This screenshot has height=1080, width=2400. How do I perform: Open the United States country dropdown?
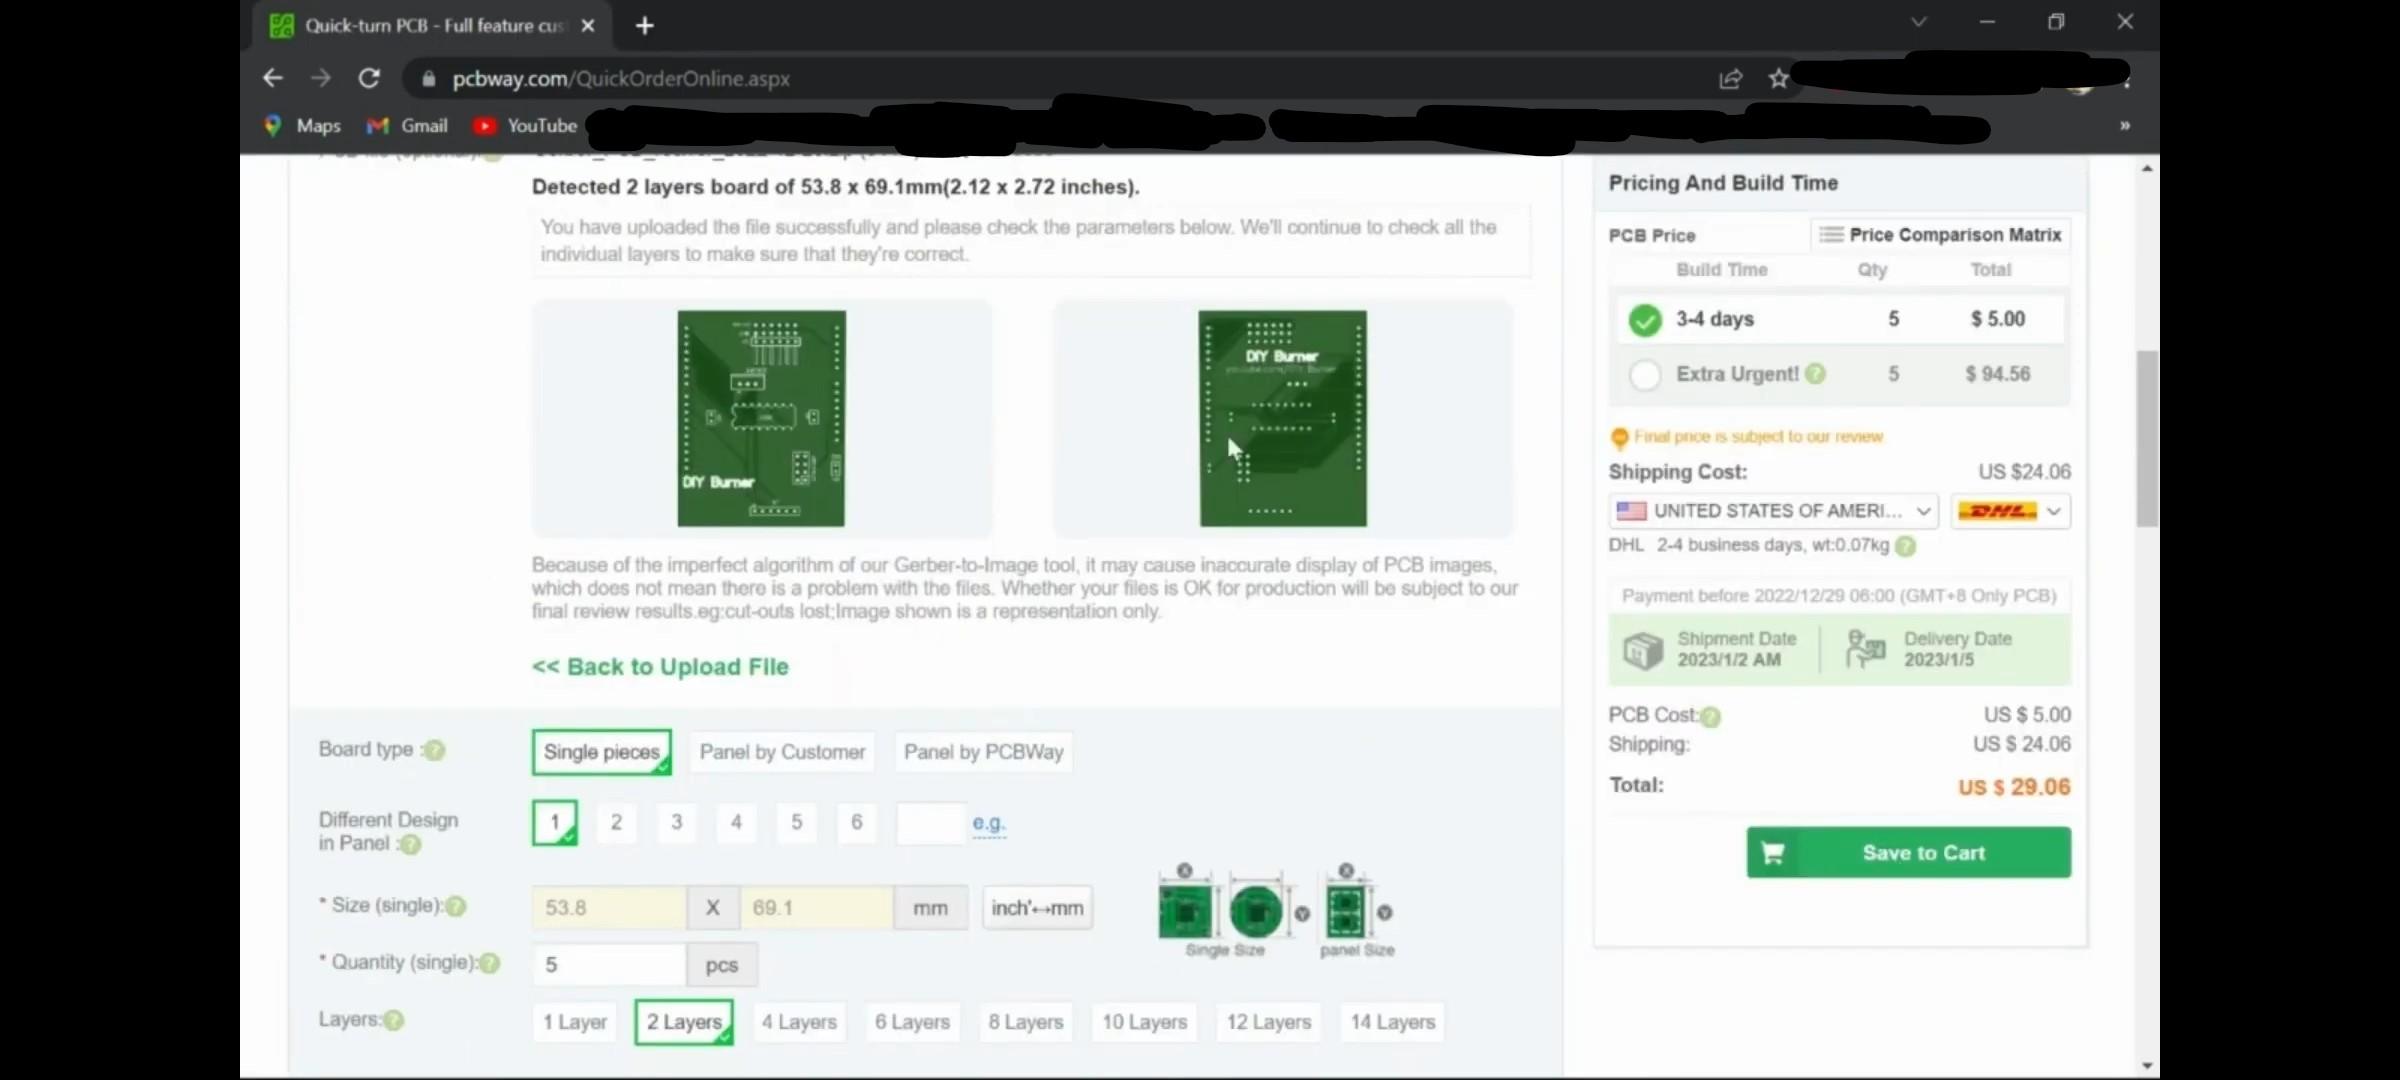(1773, 511)
